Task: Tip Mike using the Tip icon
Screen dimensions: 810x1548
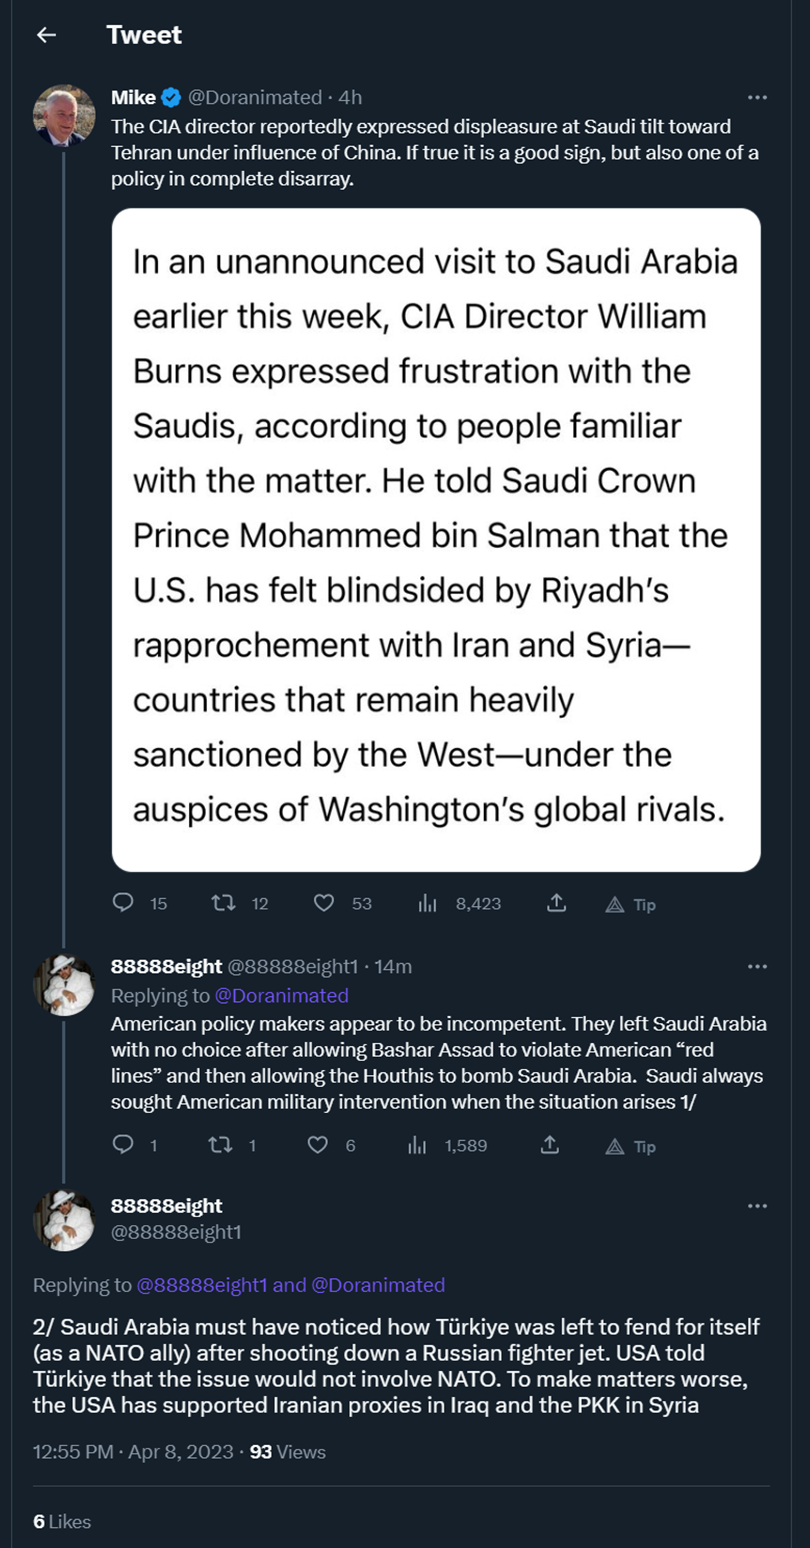Action: tap(631, 904)
